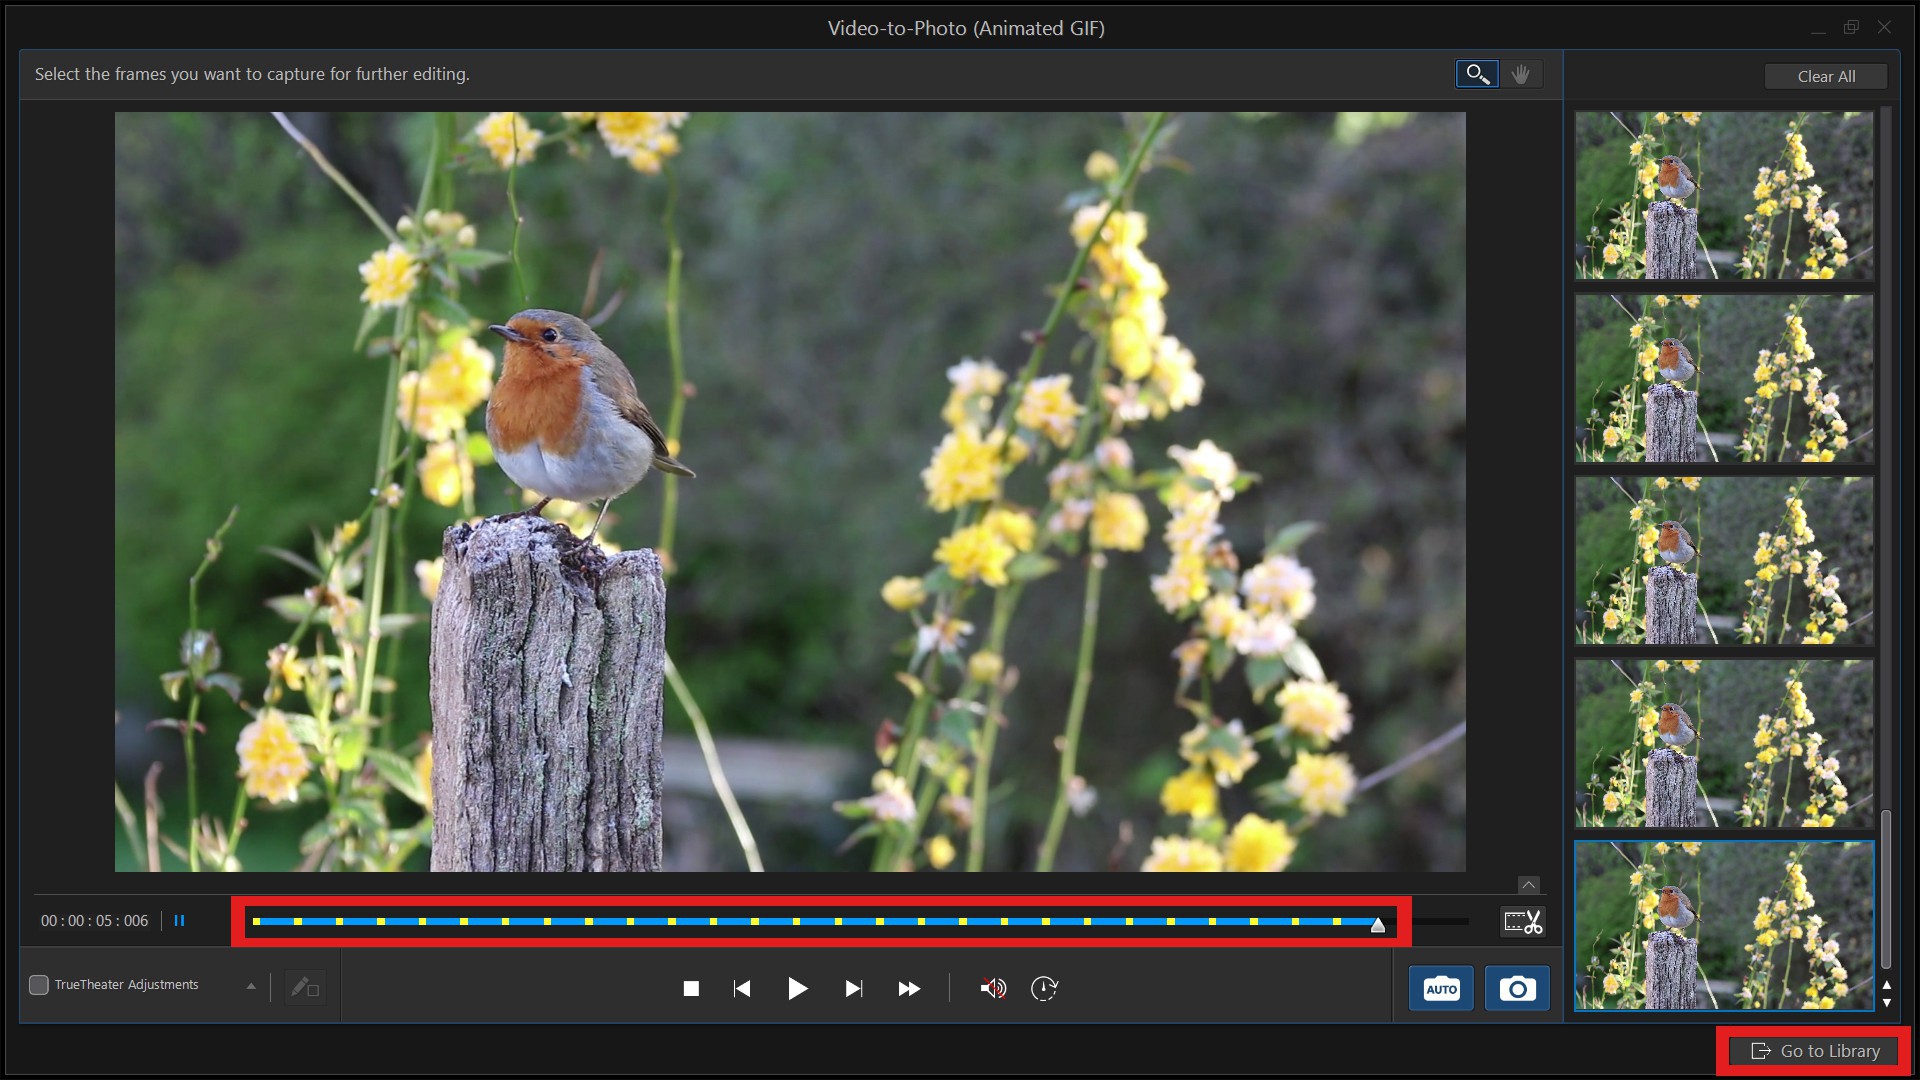
Task: Collapse the panel with the up chevron
Action: [x=1528, y=885]
